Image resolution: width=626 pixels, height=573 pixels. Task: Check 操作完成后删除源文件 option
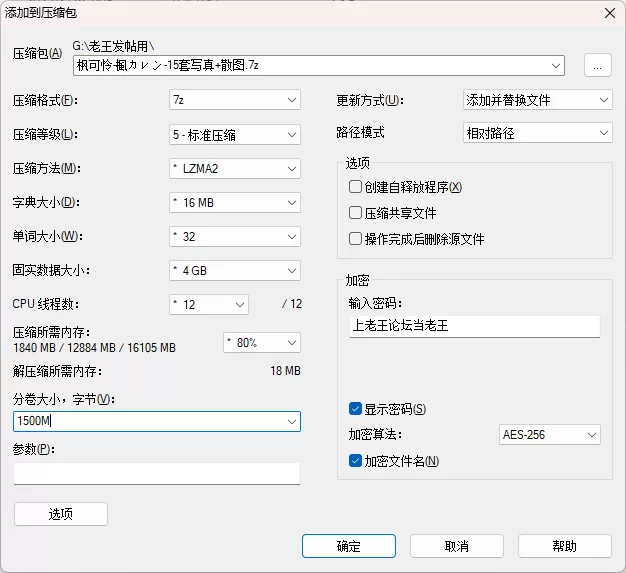click(355, 239)
